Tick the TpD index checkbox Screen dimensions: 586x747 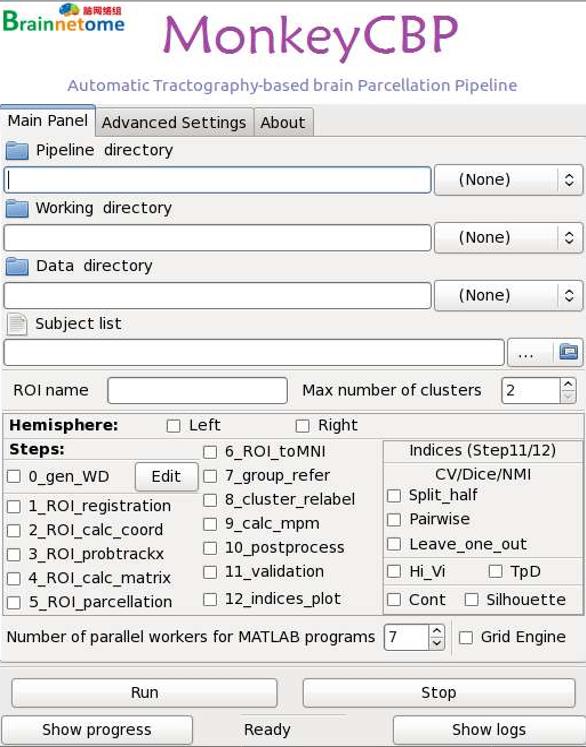click(x=495, y=571)
